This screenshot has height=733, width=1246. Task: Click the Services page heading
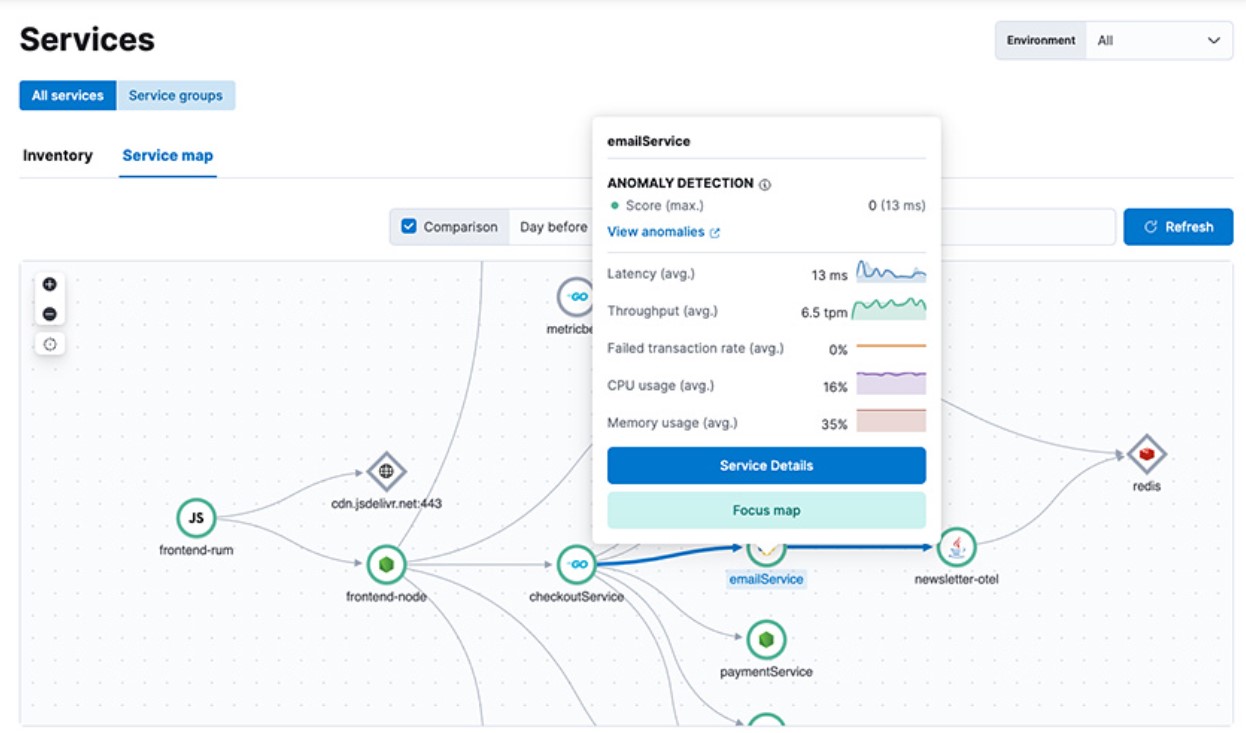[87, 39]
